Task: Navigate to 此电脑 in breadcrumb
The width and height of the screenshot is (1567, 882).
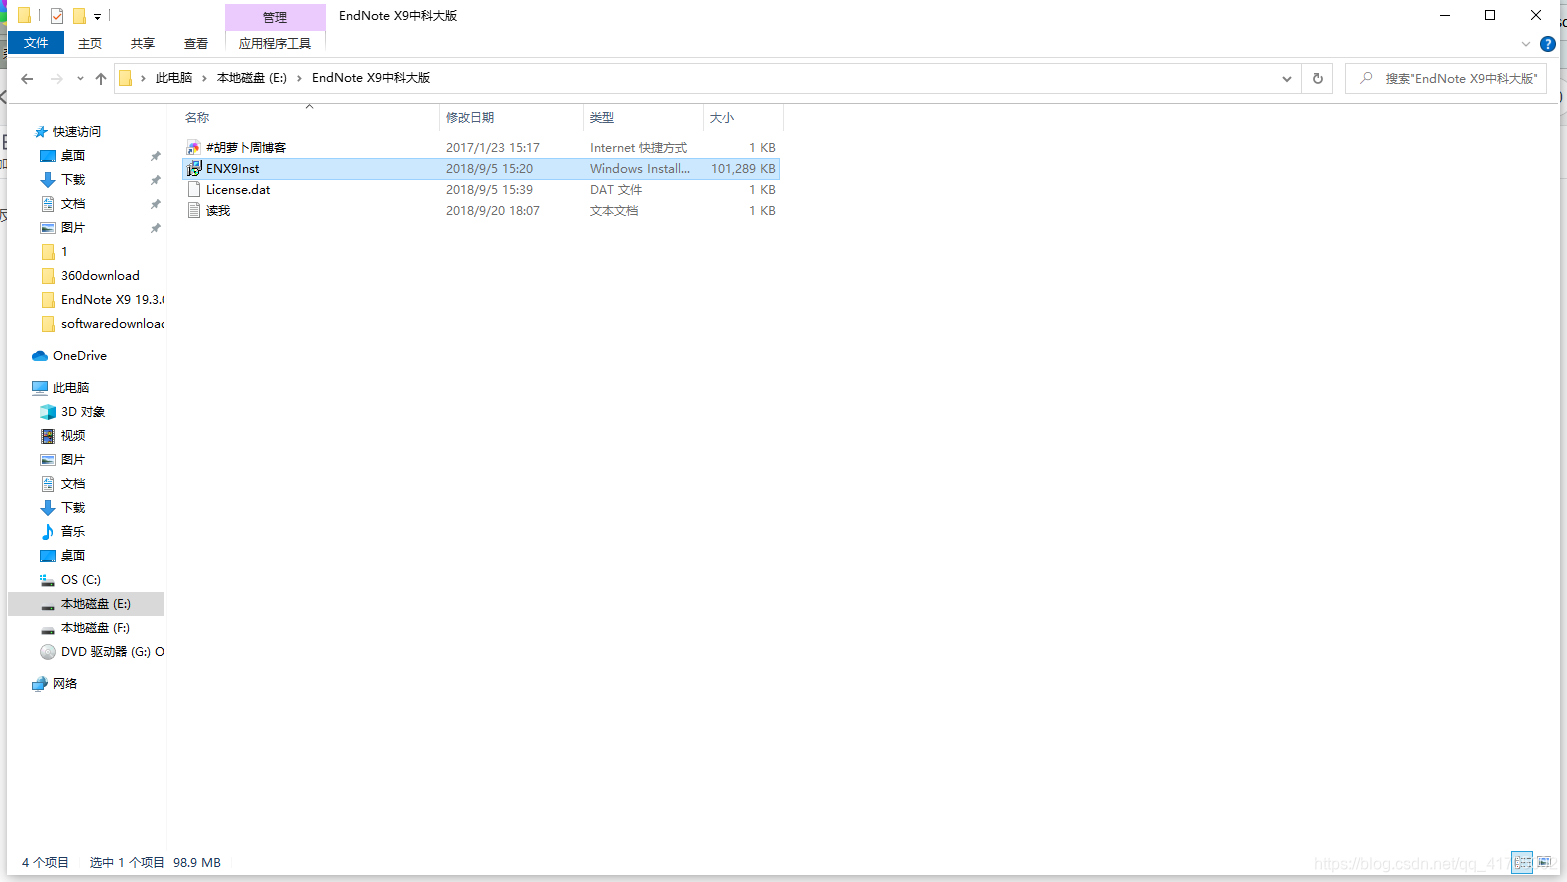Action: coord(174,78)
